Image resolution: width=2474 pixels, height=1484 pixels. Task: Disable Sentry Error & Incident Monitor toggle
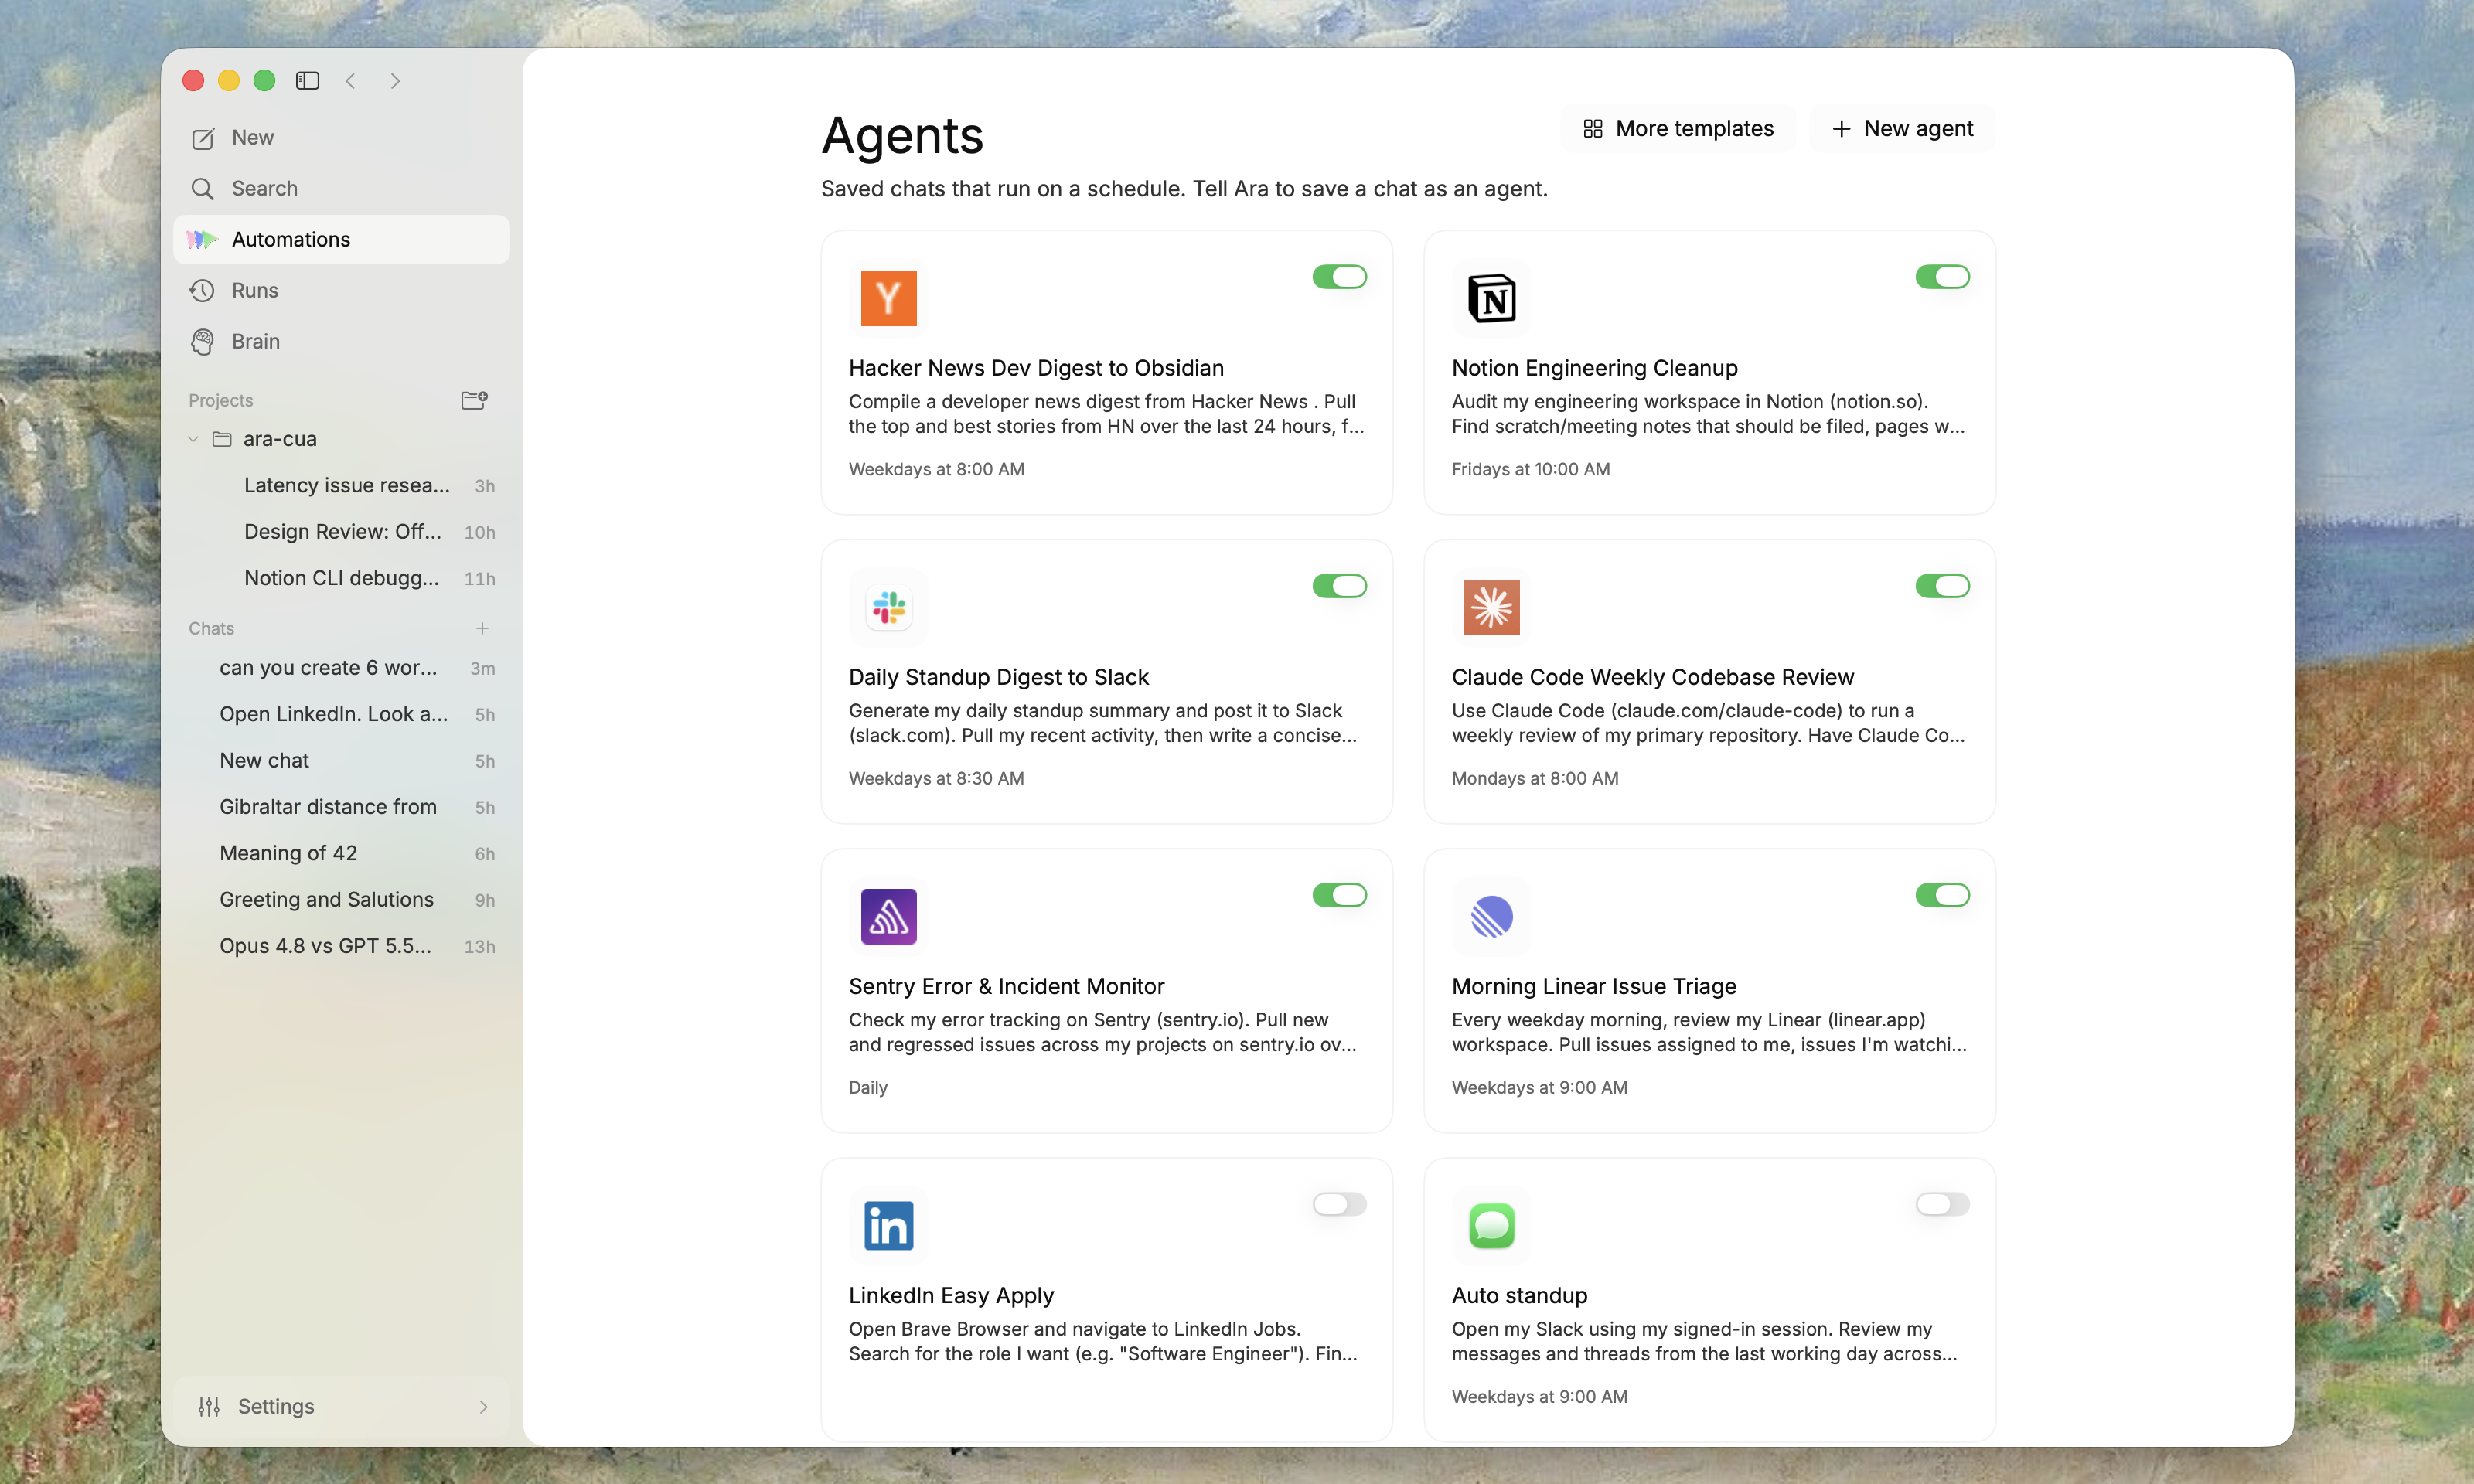(1339, 895)
